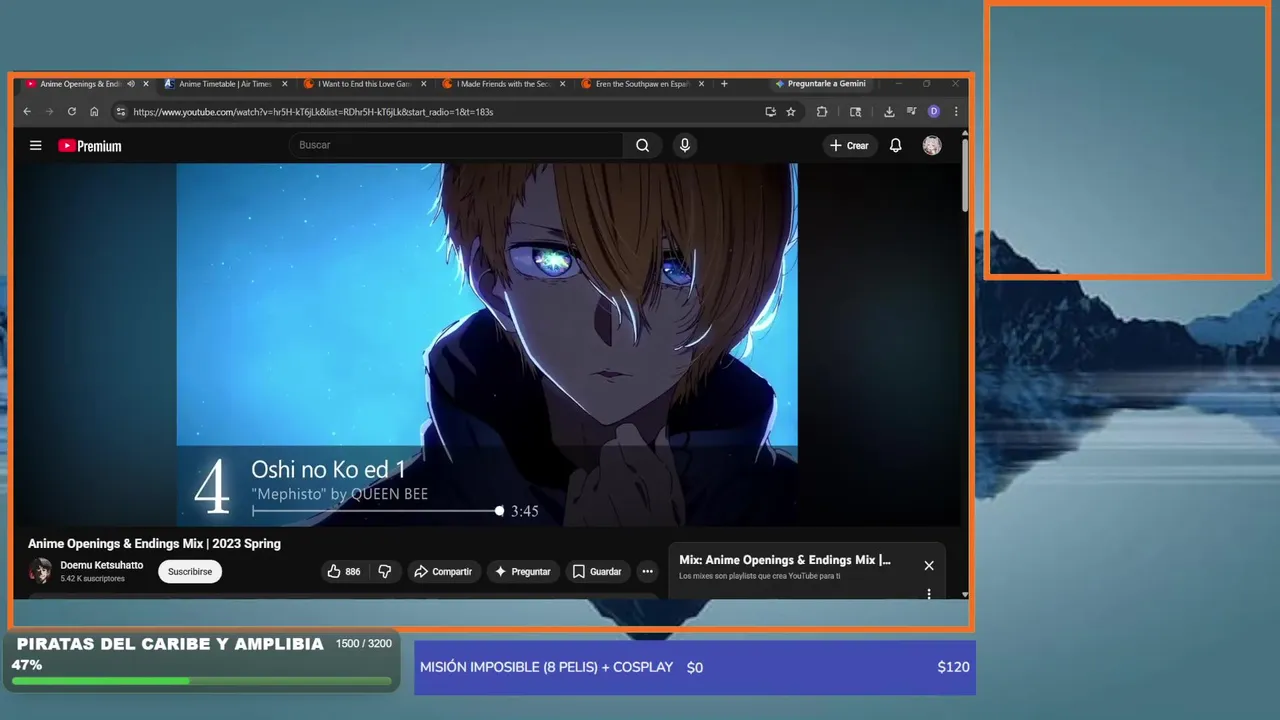Click the 5.42 K suscriptores text
This screenshot has height=720, width=1280.
(x=92, y=579)
